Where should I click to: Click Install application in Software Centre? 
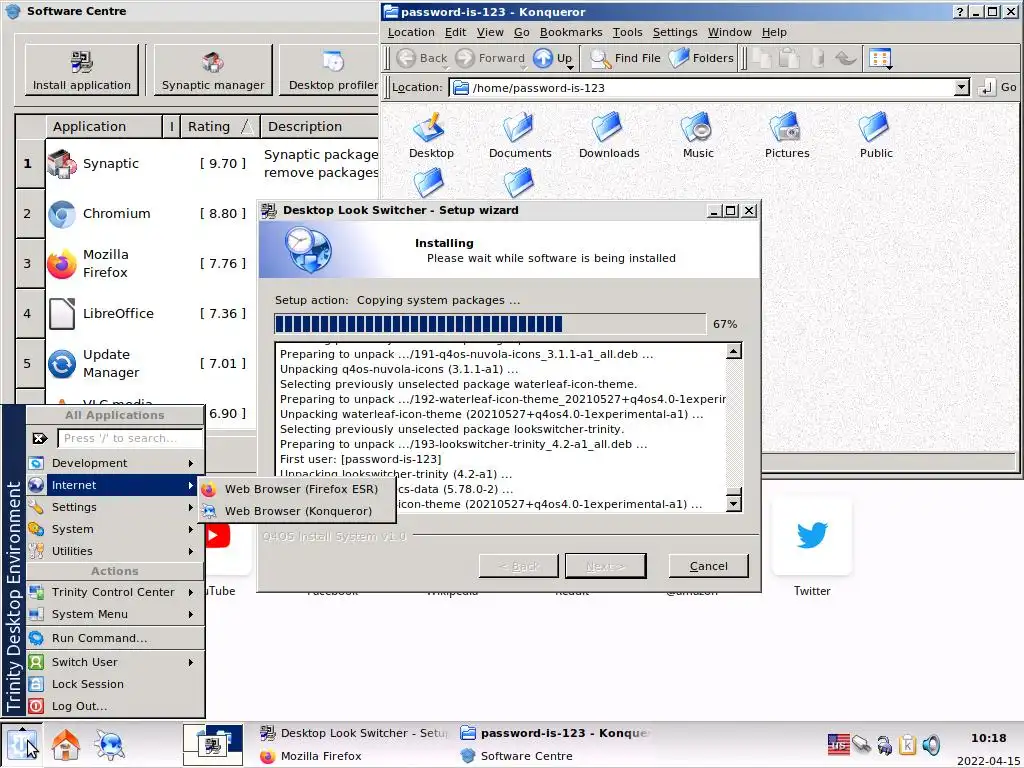(x=82, y=70)
